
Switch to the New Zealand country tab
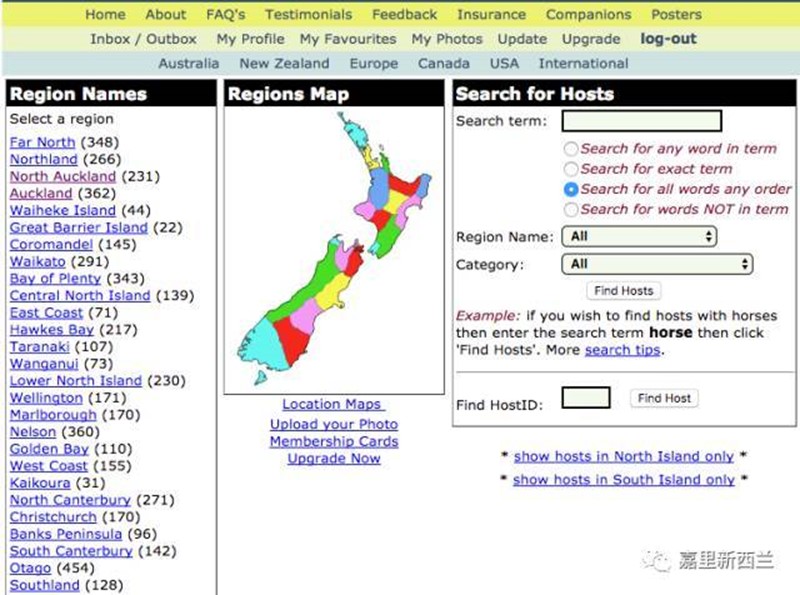point(284,64)
